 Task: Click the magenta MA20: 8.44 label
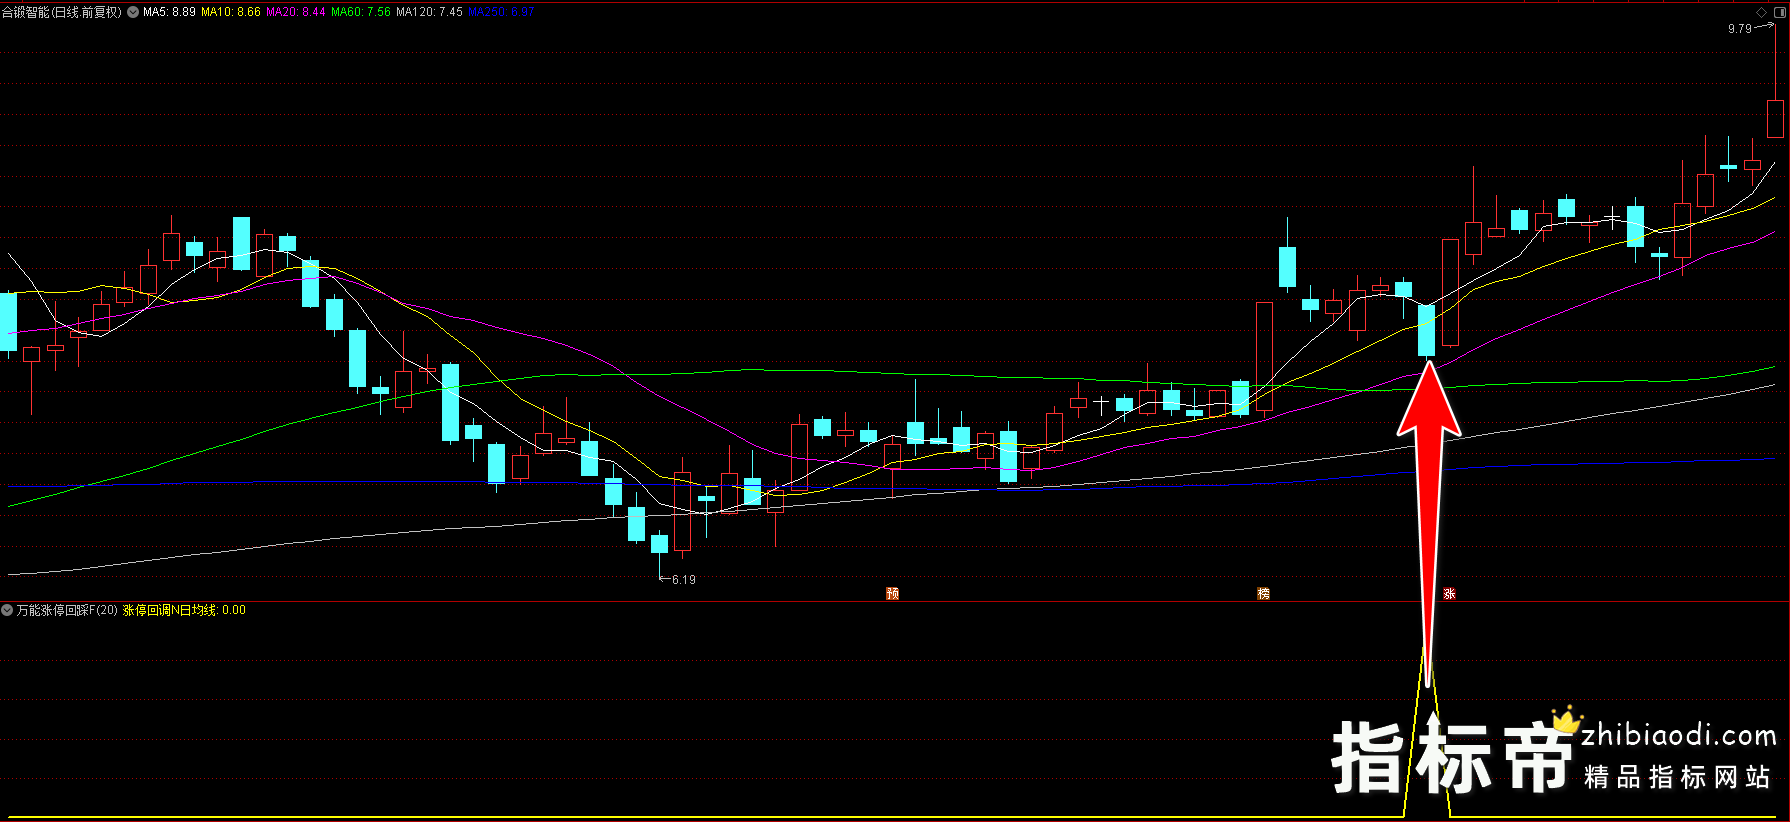click(x=296, y=12)
